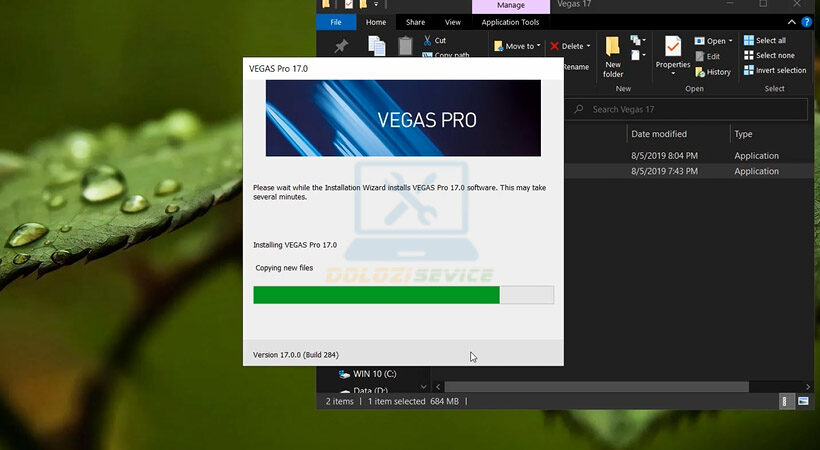Select the WIN 10 (C:) drive
The height and width of the screenshot is (450, 820).
374,374
